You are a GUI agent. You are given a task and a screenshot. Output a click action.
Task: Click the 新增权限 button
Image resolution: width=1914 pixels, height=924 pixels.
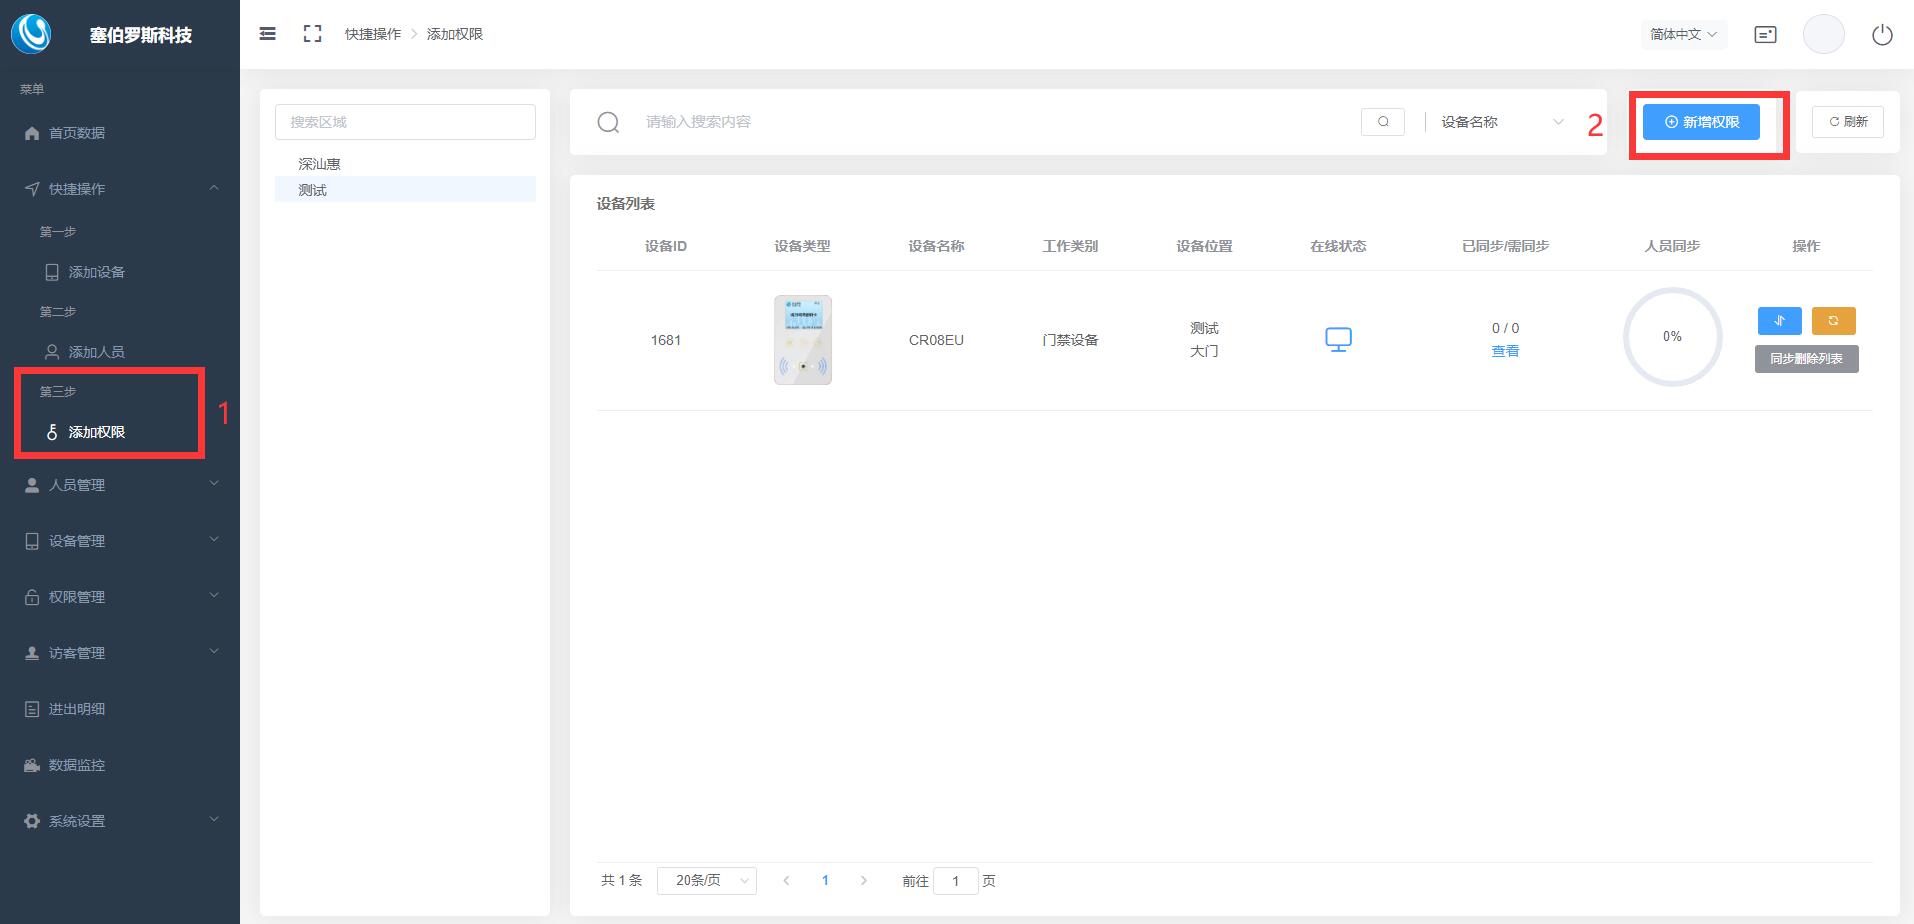[1700, 122]
